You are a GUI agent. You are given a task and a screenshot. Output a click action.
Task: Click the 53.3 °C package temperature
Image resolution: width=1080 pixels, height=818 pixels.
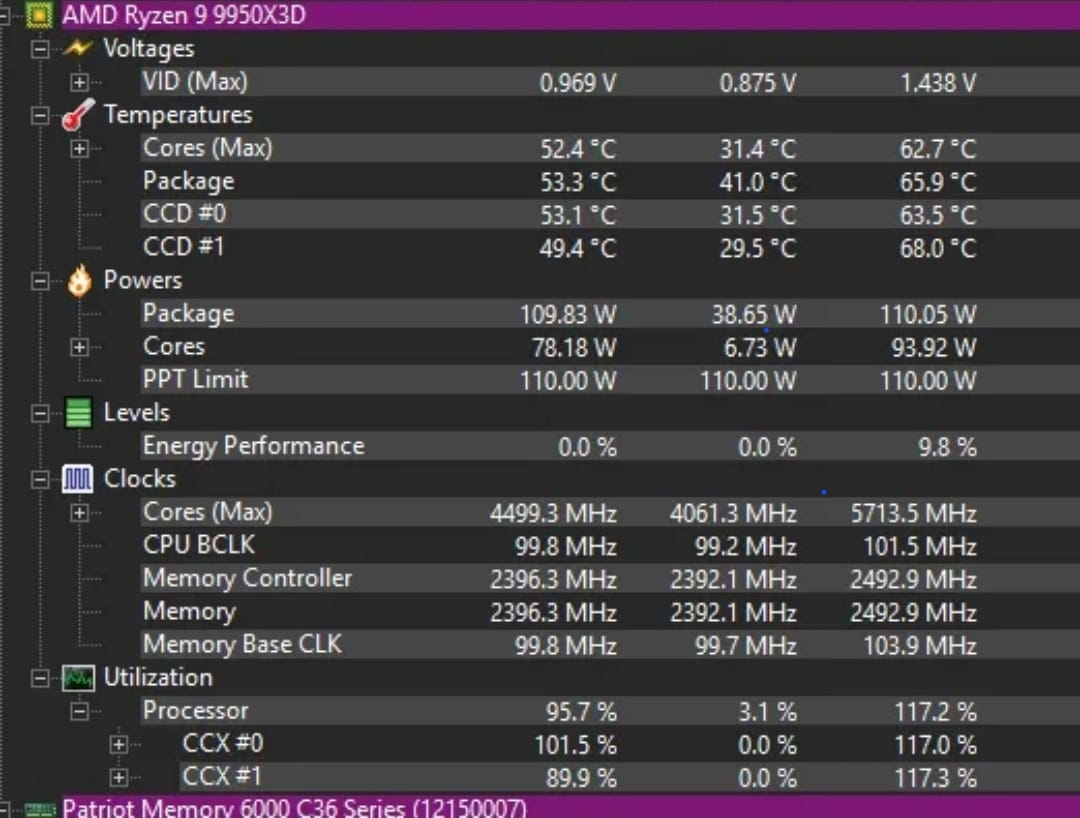(577, 182)
